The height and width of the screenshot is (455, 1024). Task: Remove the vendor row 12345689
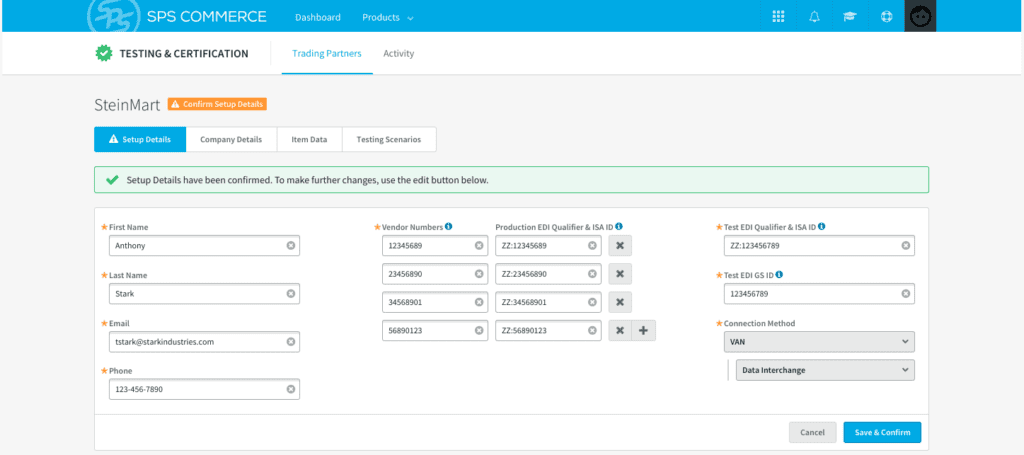[620, 245]
